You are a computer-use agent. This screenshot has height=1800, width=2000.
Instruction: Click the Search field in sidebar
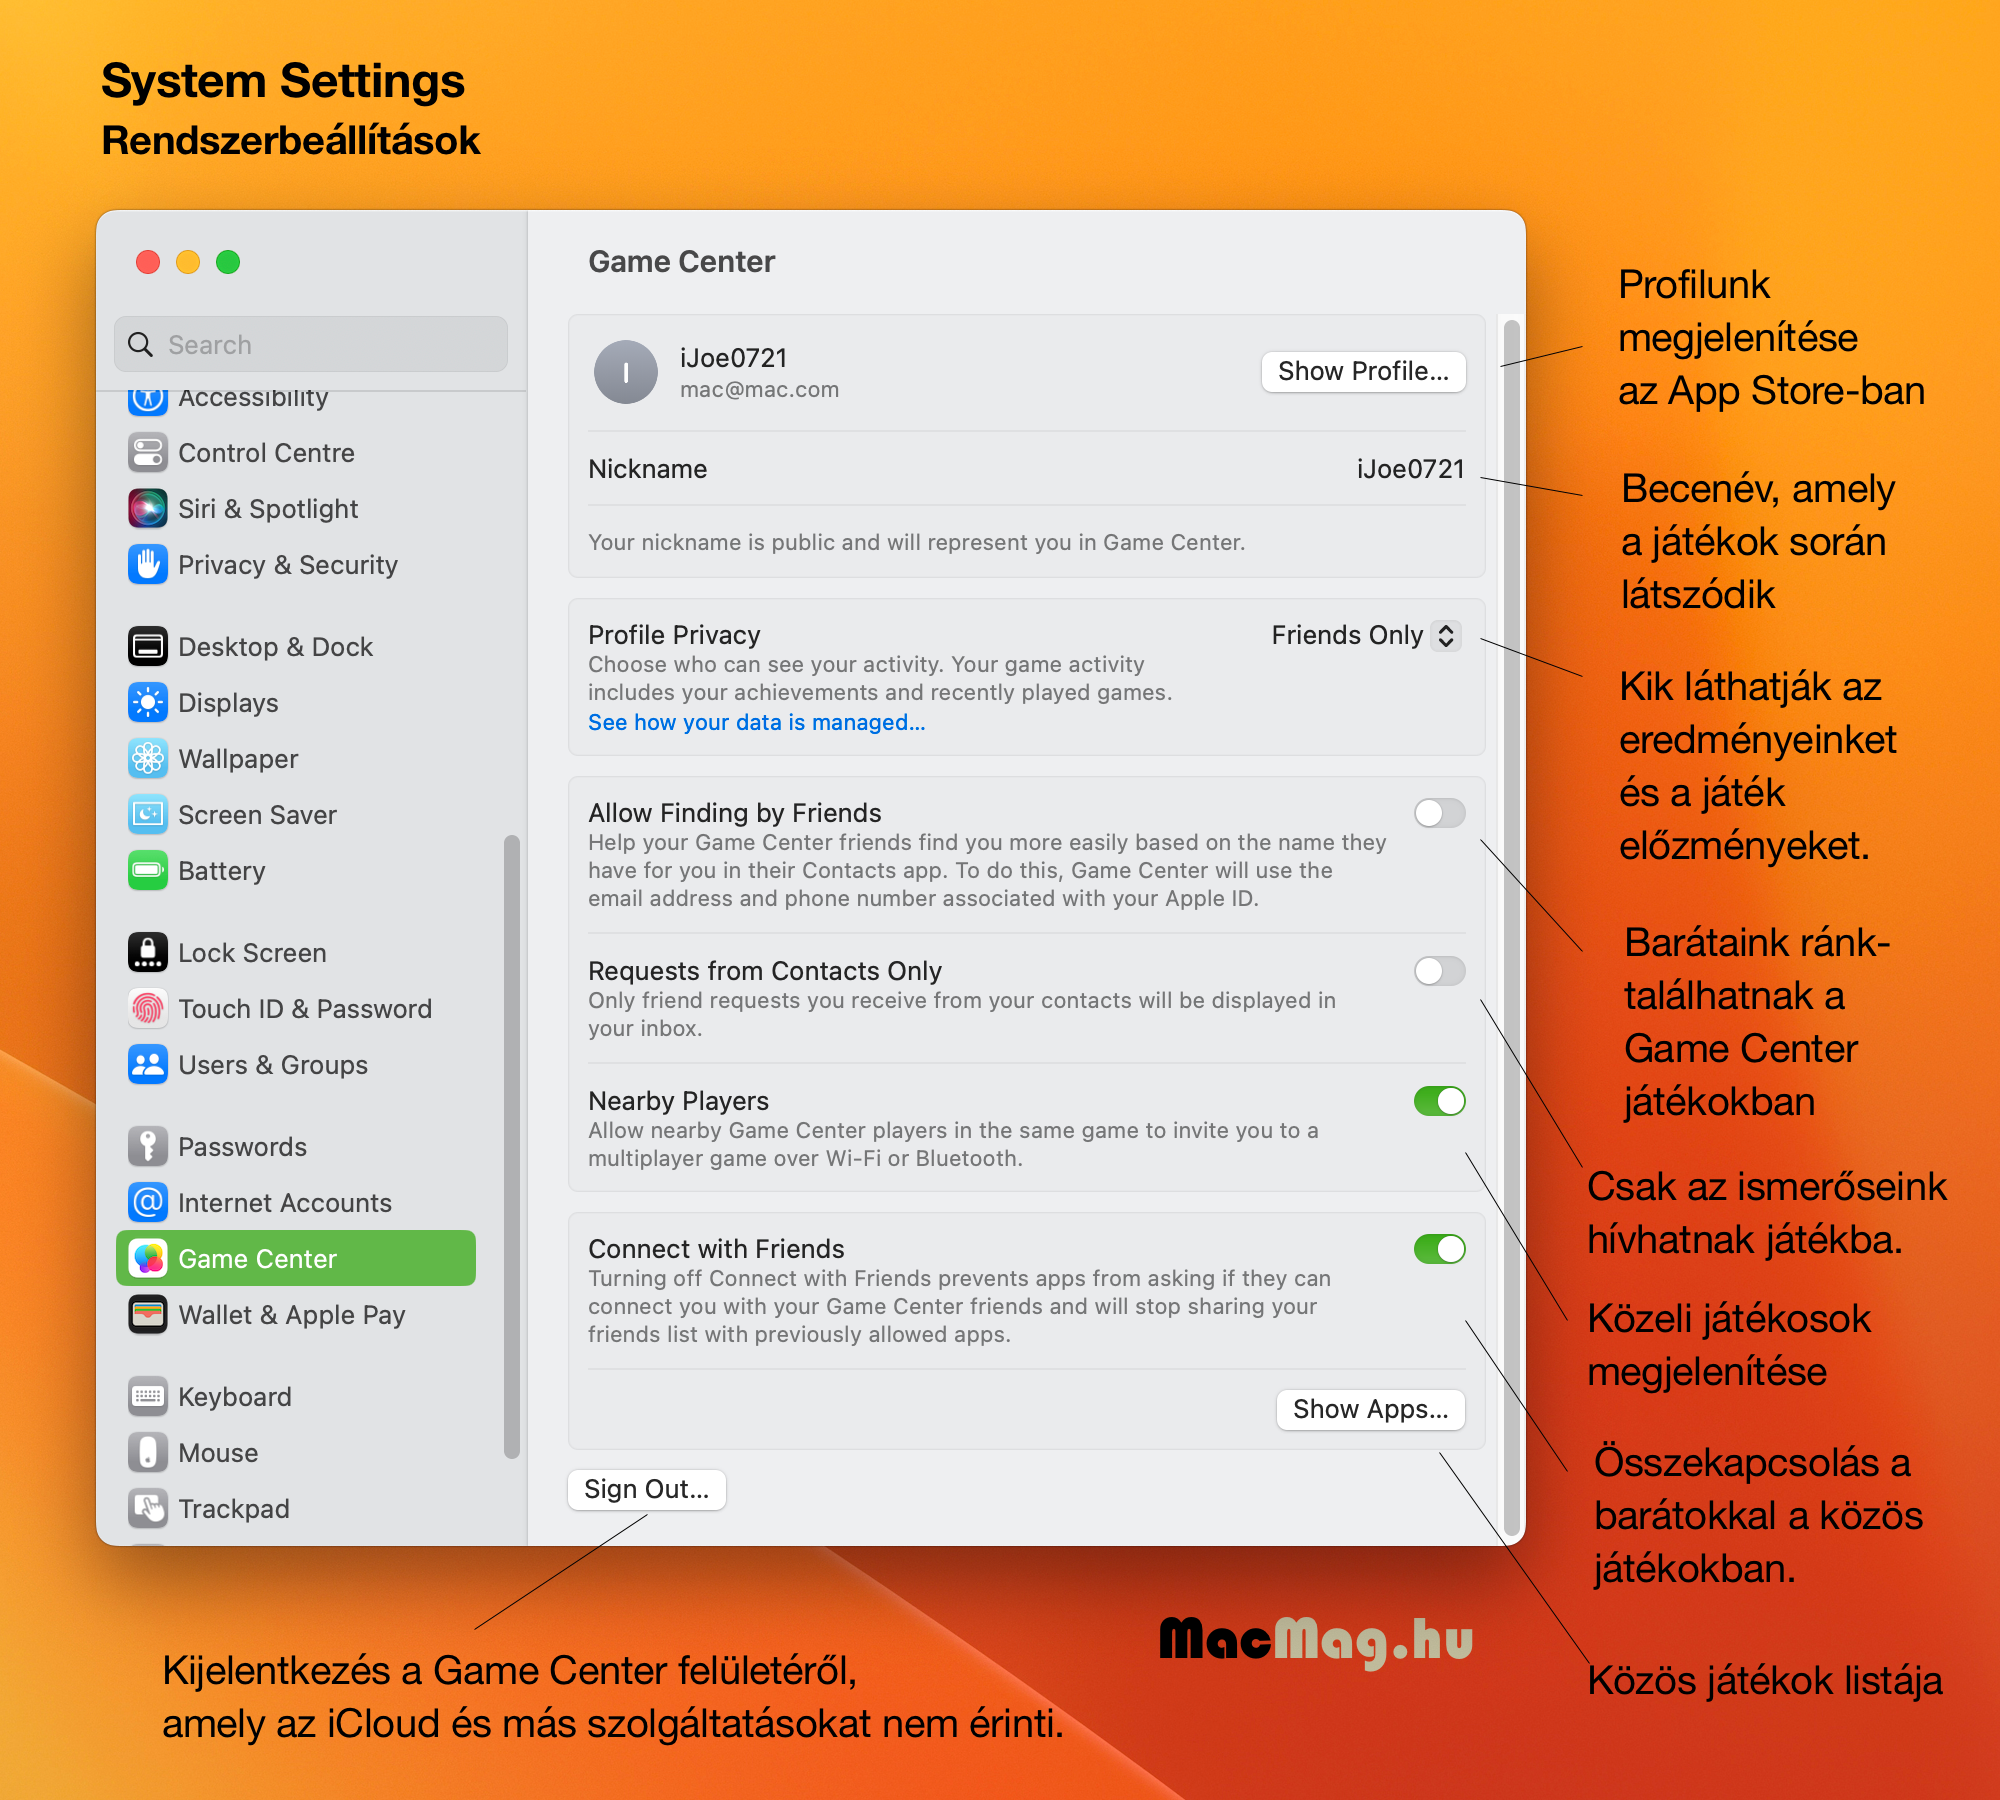click(x=311, y=345)
